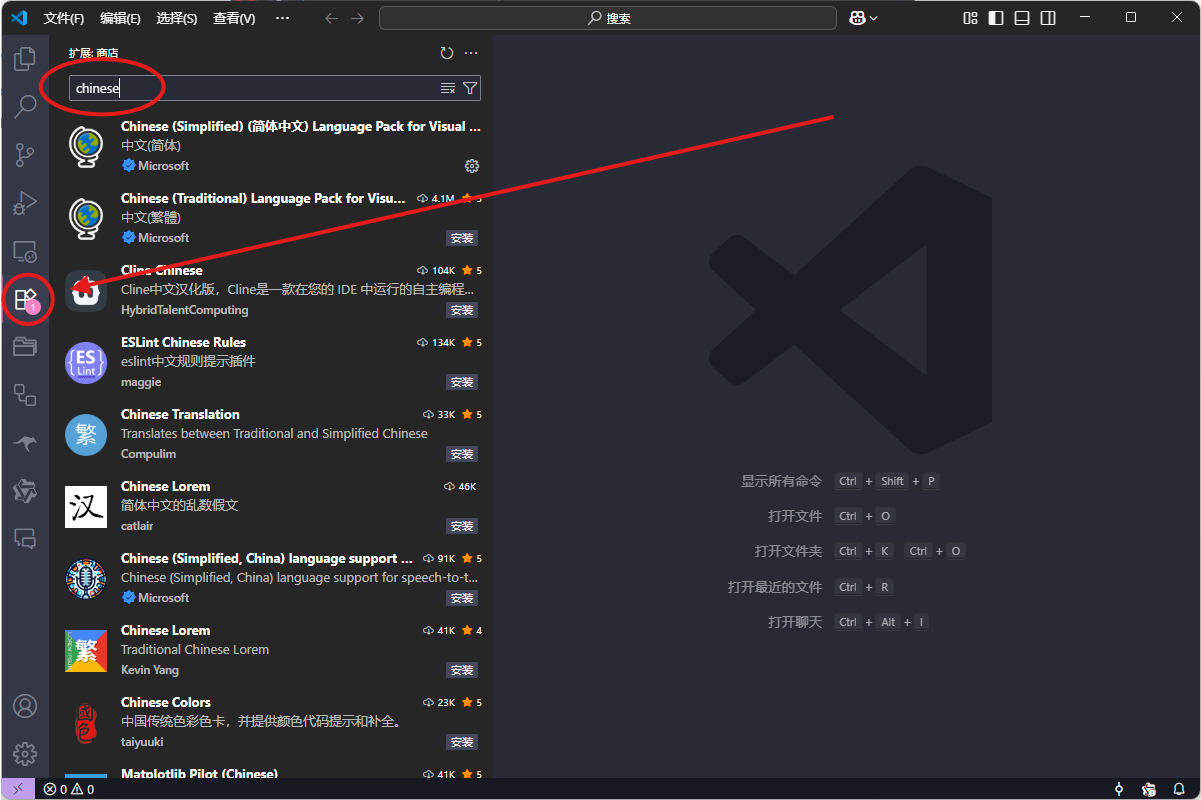Open Source Control view in activity bar
1201x800 pixels.
(25, 154)
